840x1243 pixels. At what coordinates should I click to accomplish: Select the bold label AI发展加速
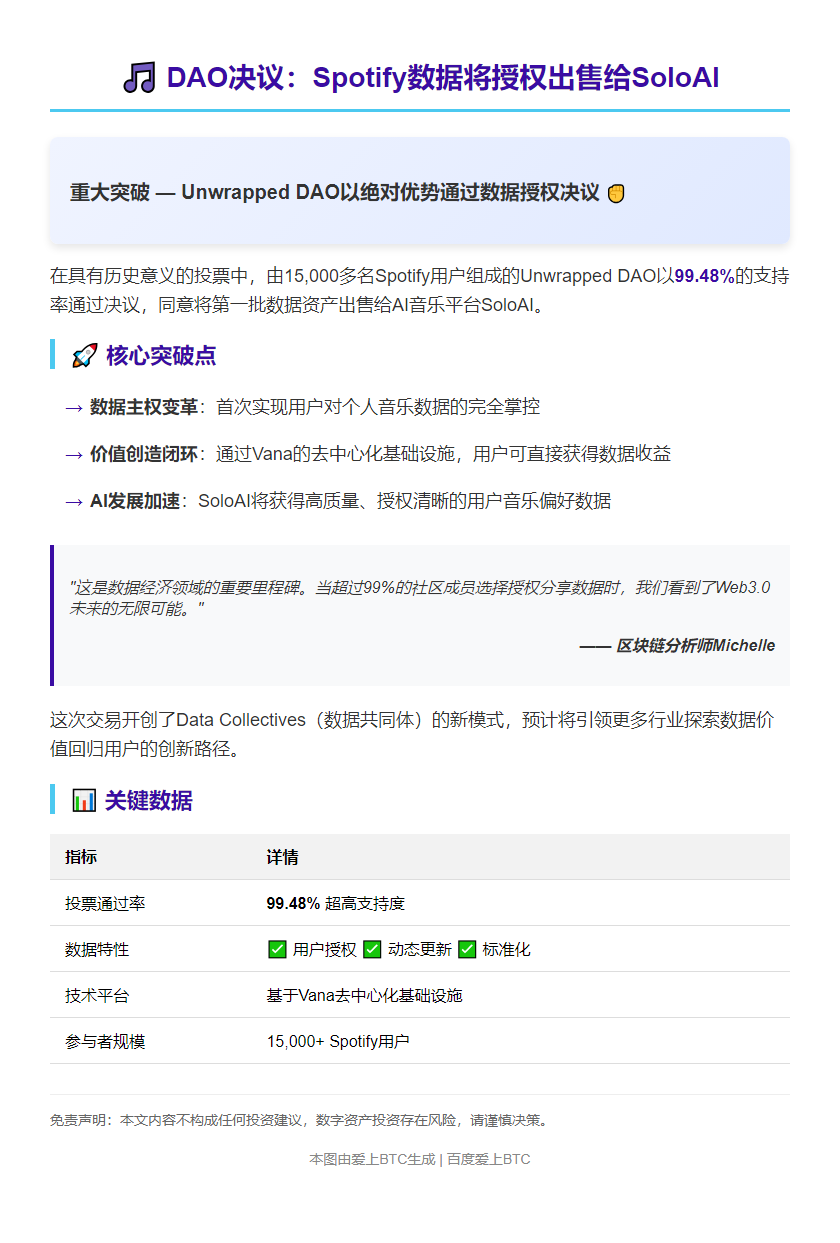pos(135,501)
